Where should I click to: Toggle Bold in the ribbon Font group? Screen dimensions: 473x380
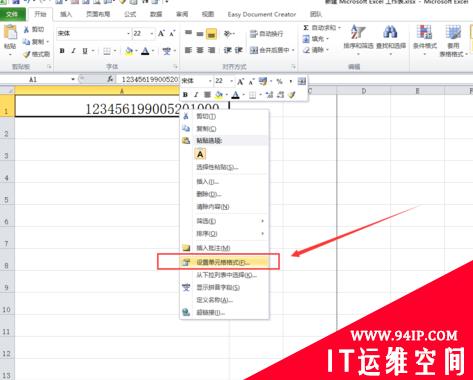(62, 51)
